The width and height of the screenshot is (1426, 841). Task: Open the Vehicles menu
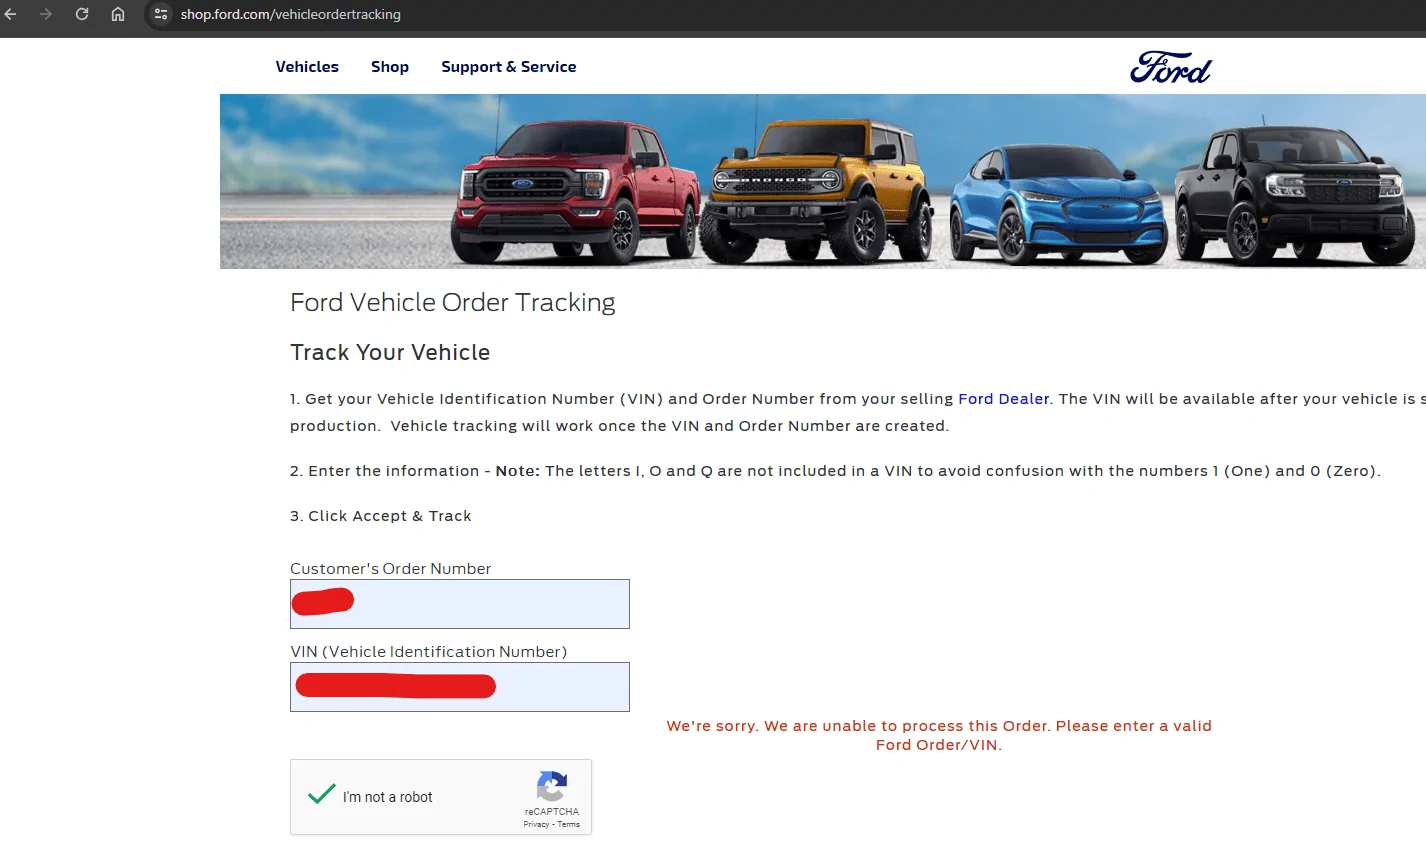coord(307,67)
